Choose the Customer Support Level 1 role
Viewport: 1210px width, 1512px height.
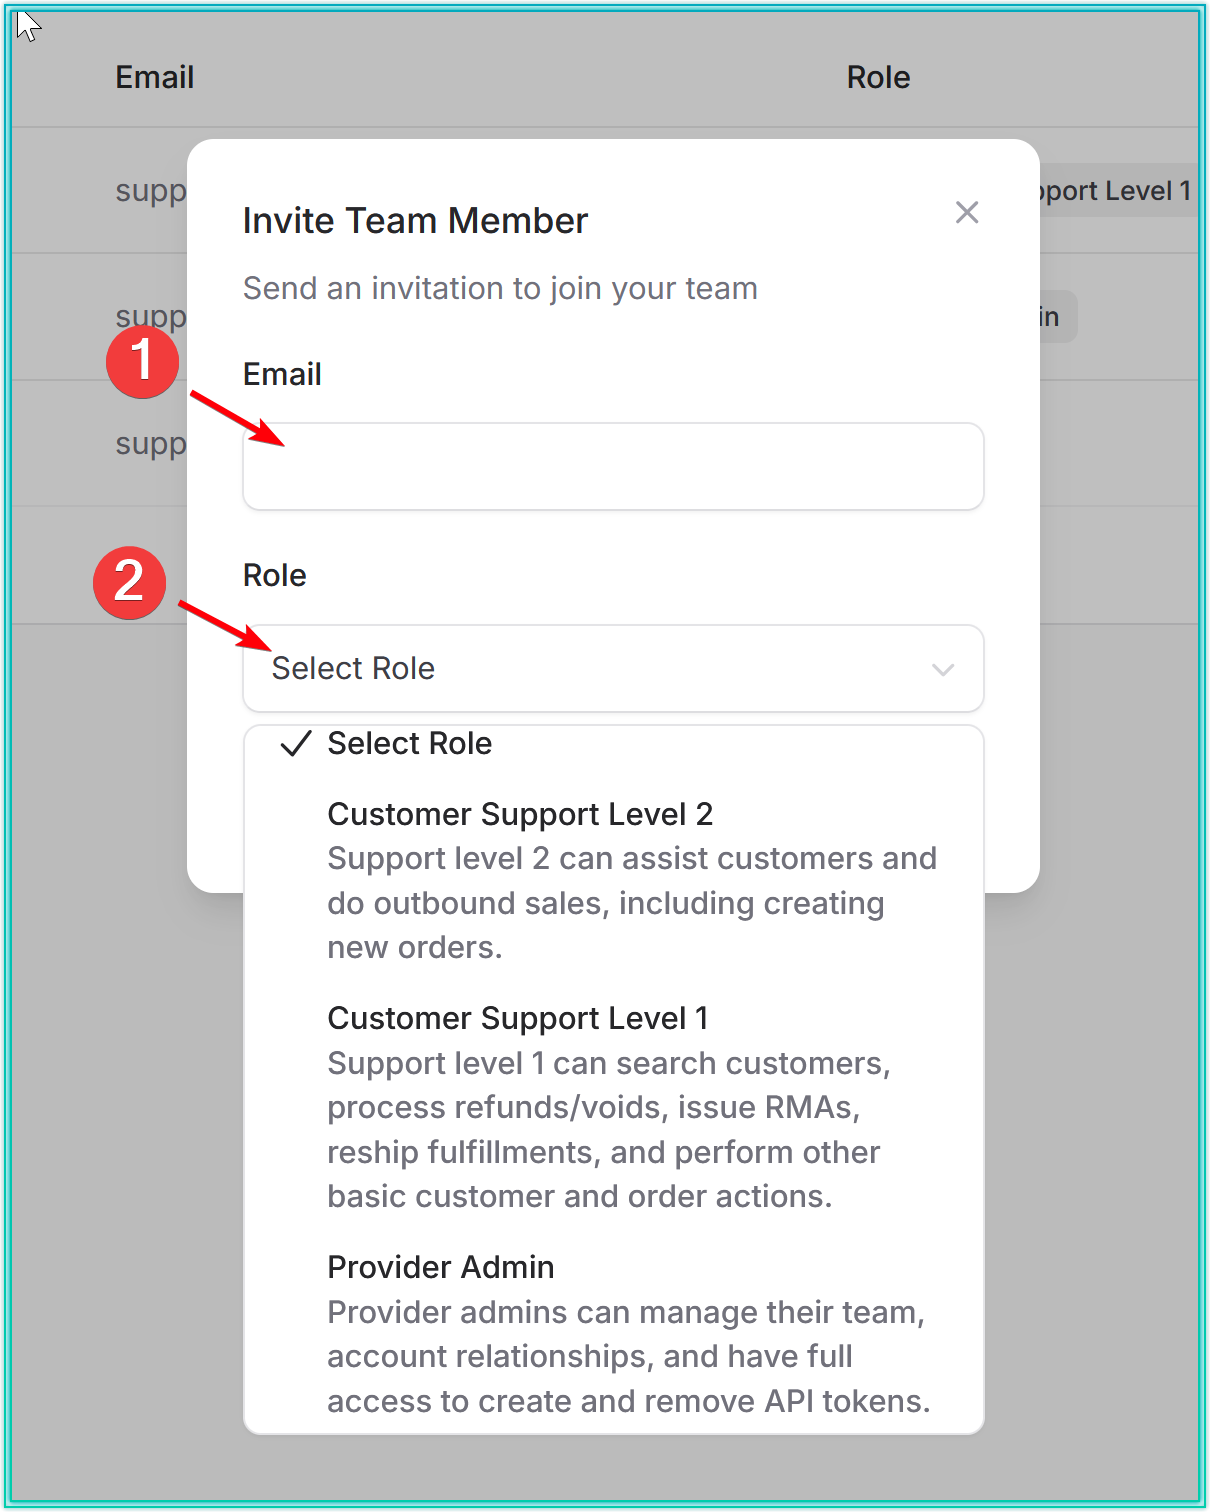518,1019
